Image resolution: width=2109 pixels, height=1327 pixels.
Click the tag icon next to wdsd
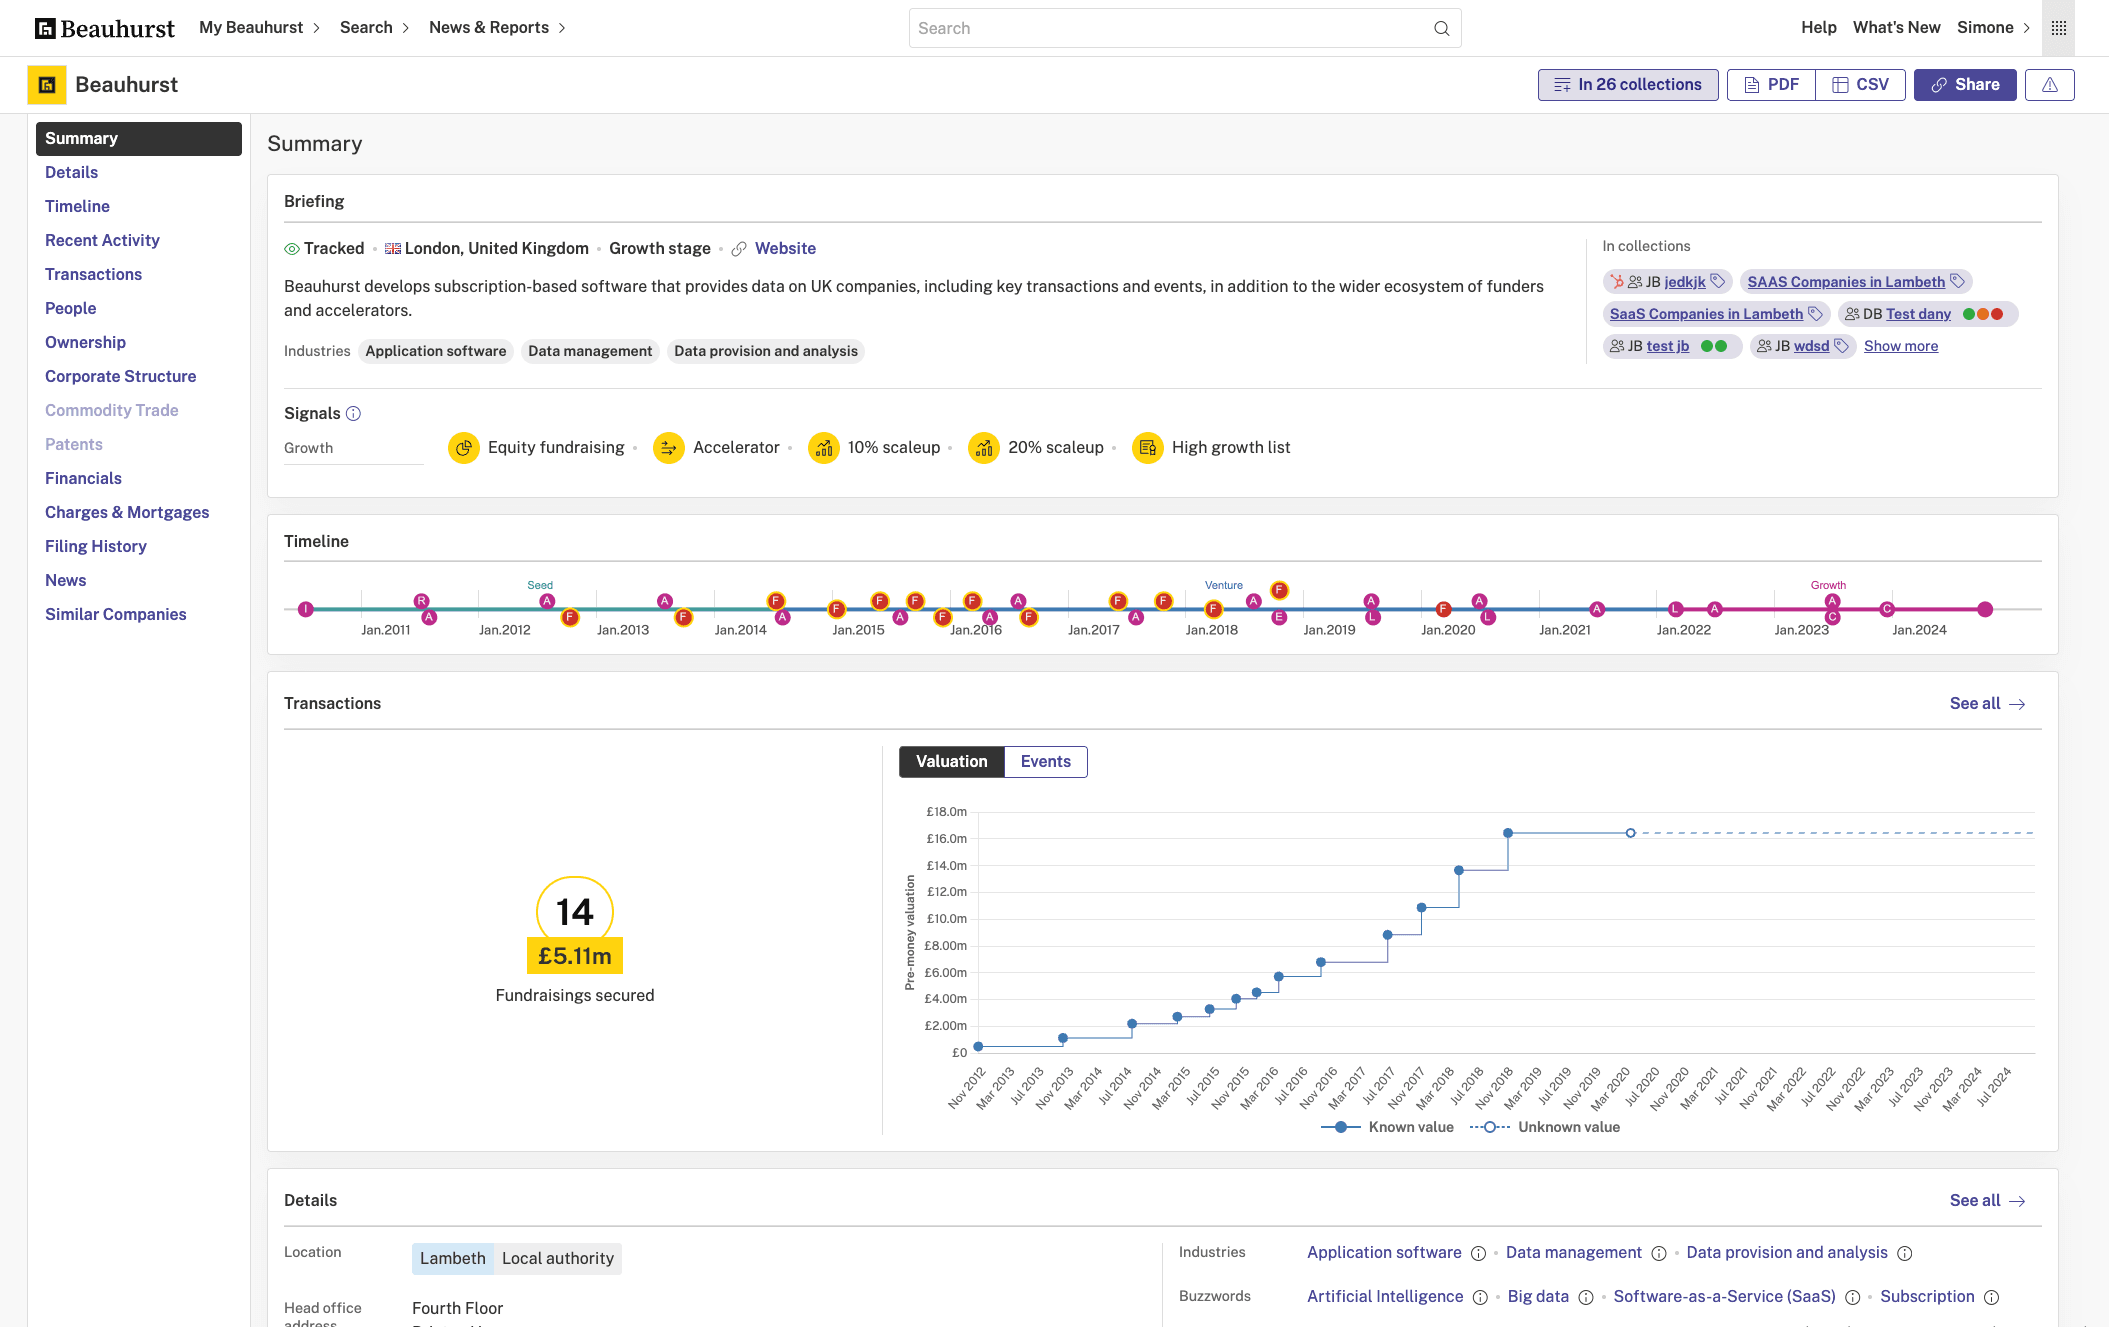[1841, 346]
